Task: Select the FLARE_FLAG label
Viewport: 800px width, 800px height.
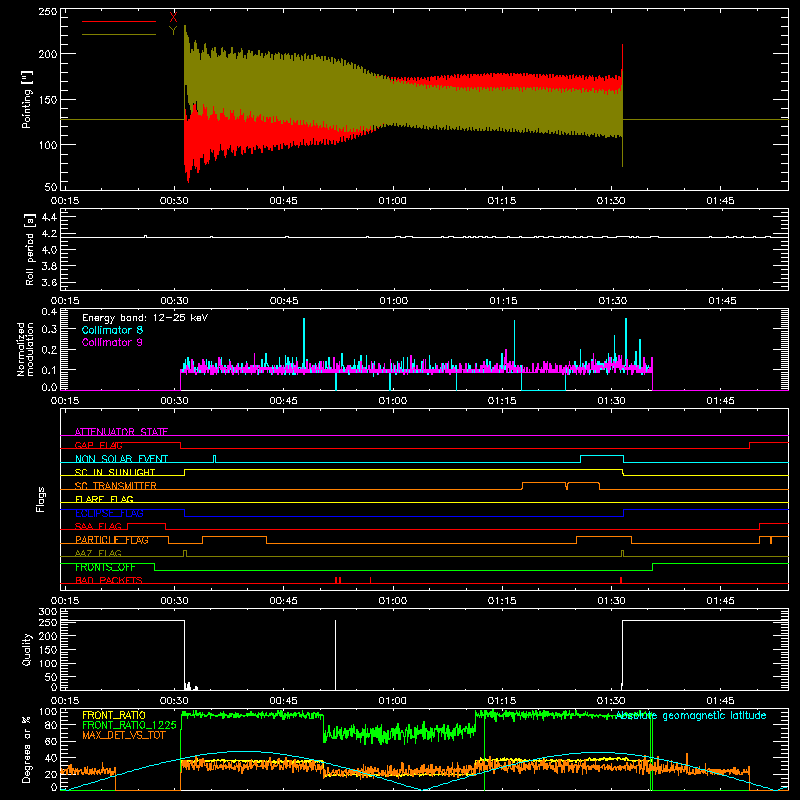Action: (104, 499)
